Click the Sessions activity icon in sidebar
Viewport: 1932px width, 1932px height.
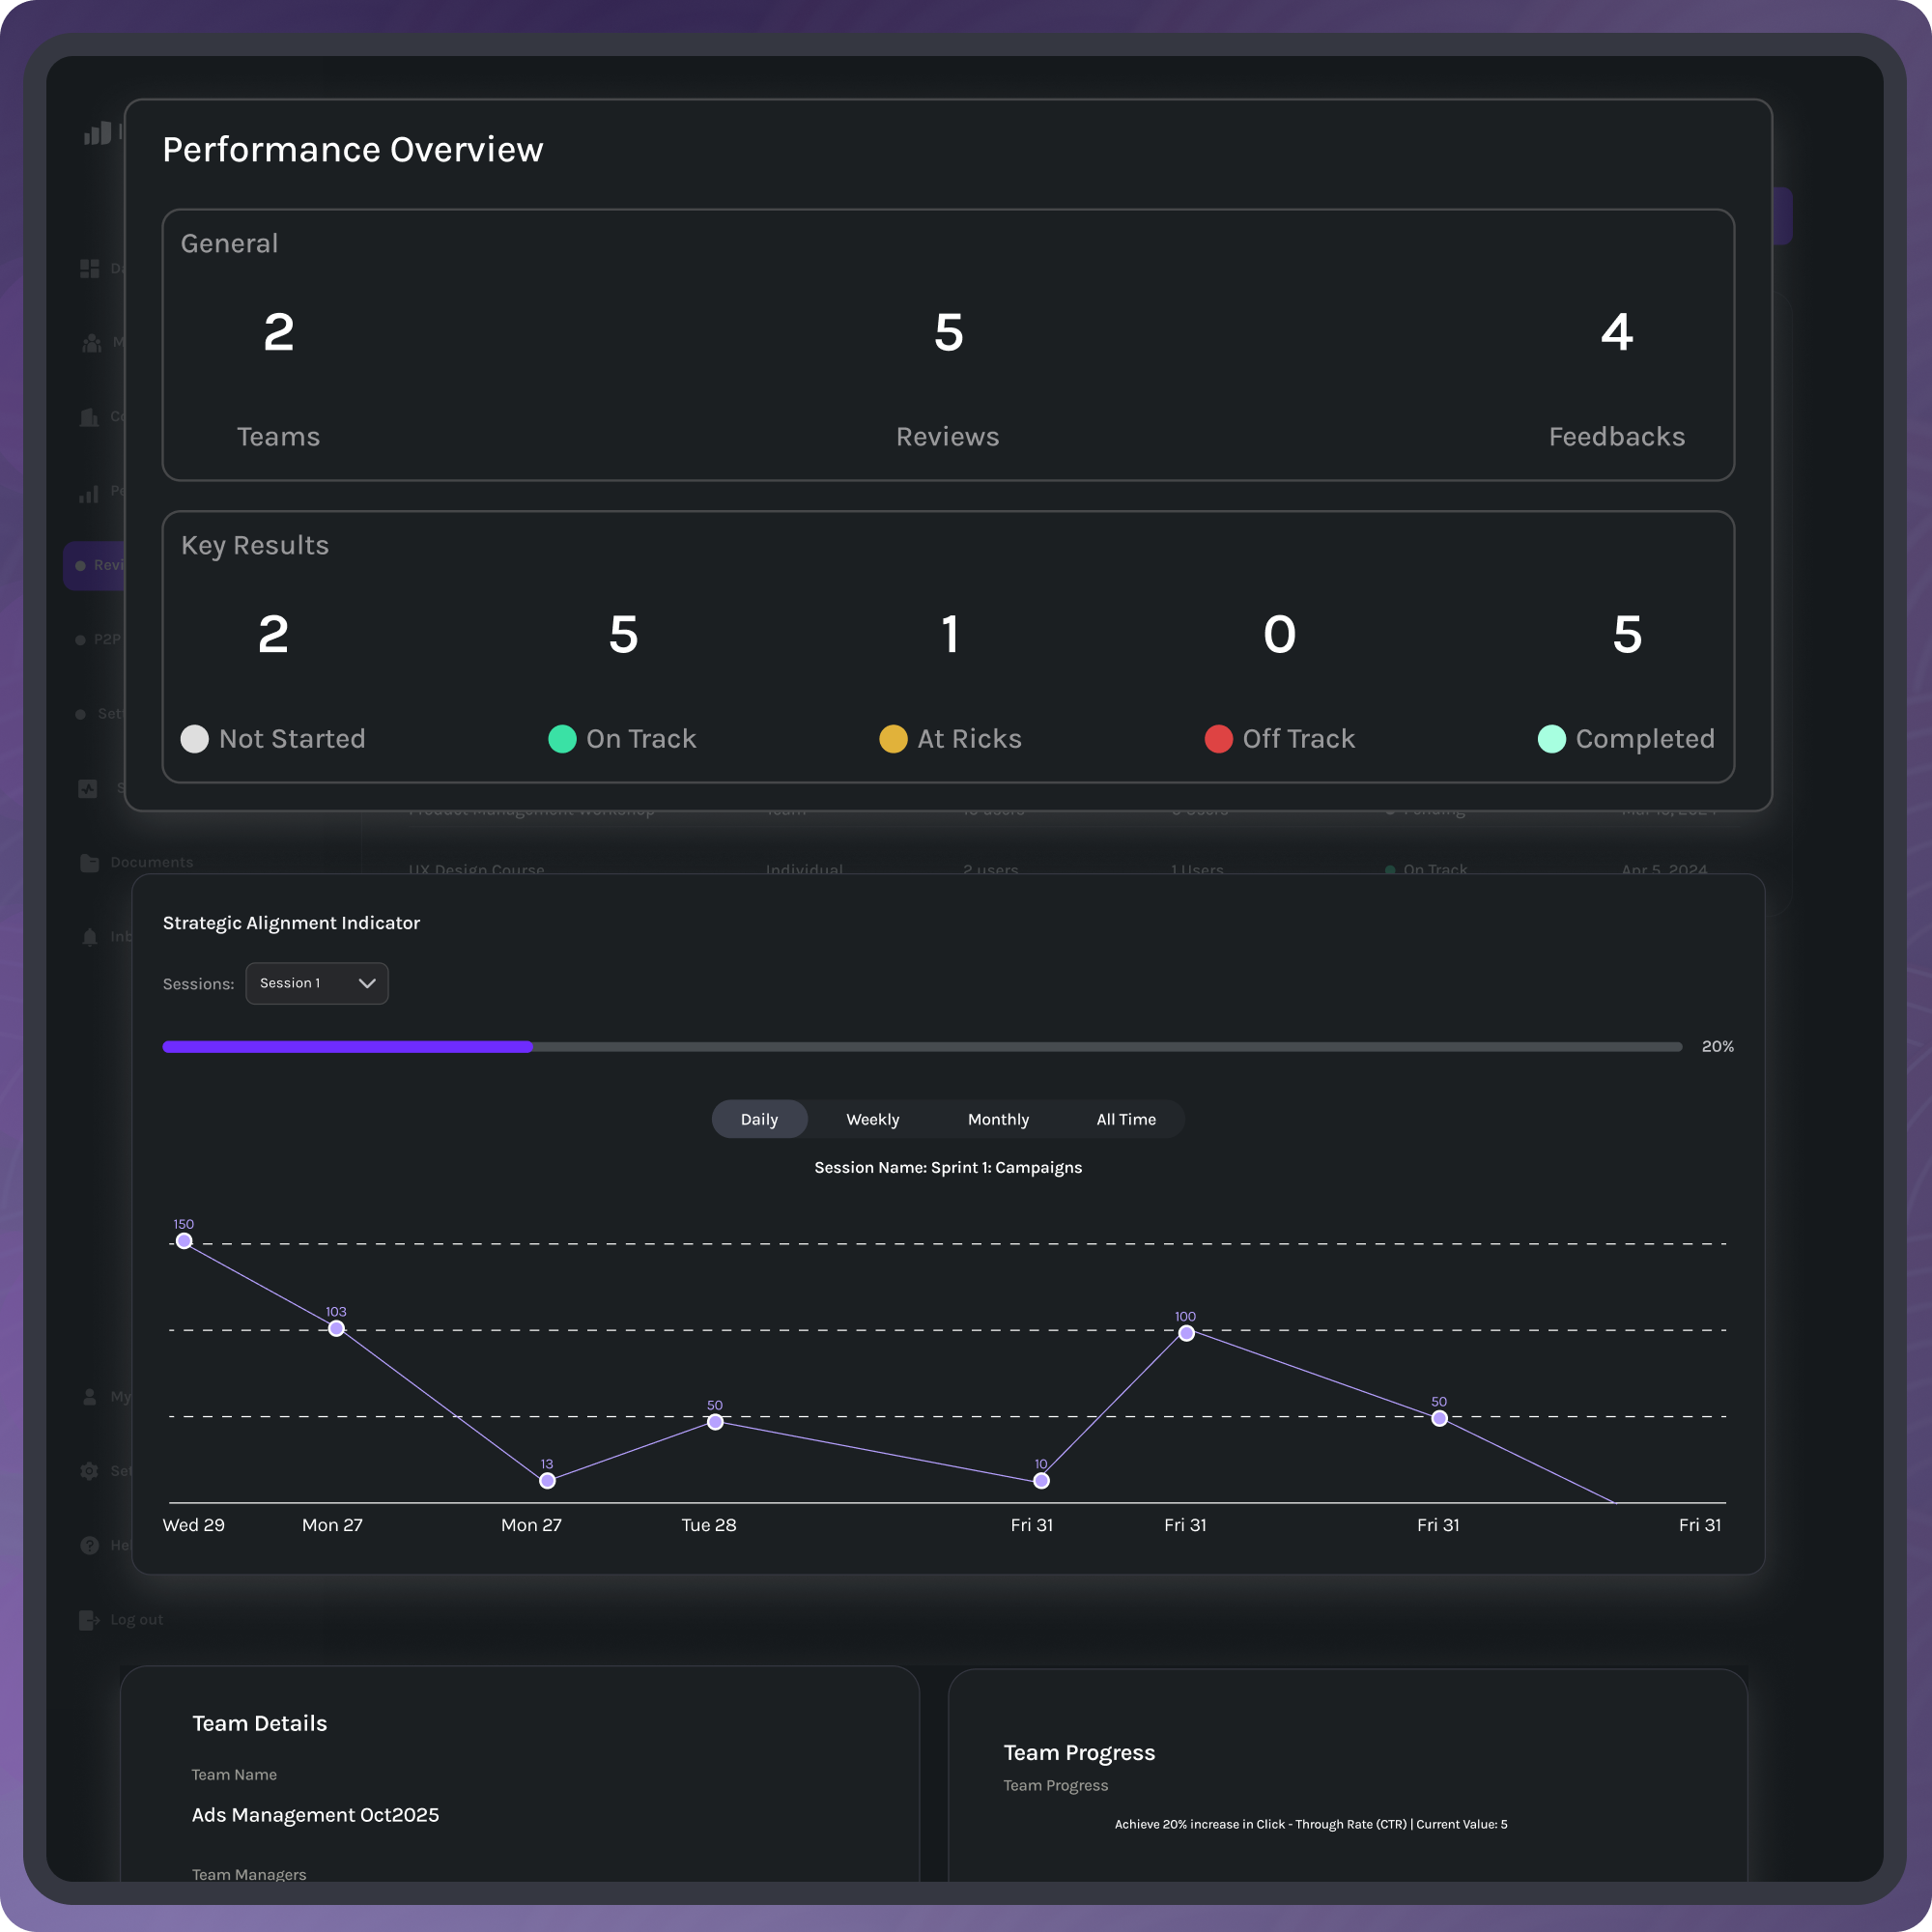coord(90,788)
